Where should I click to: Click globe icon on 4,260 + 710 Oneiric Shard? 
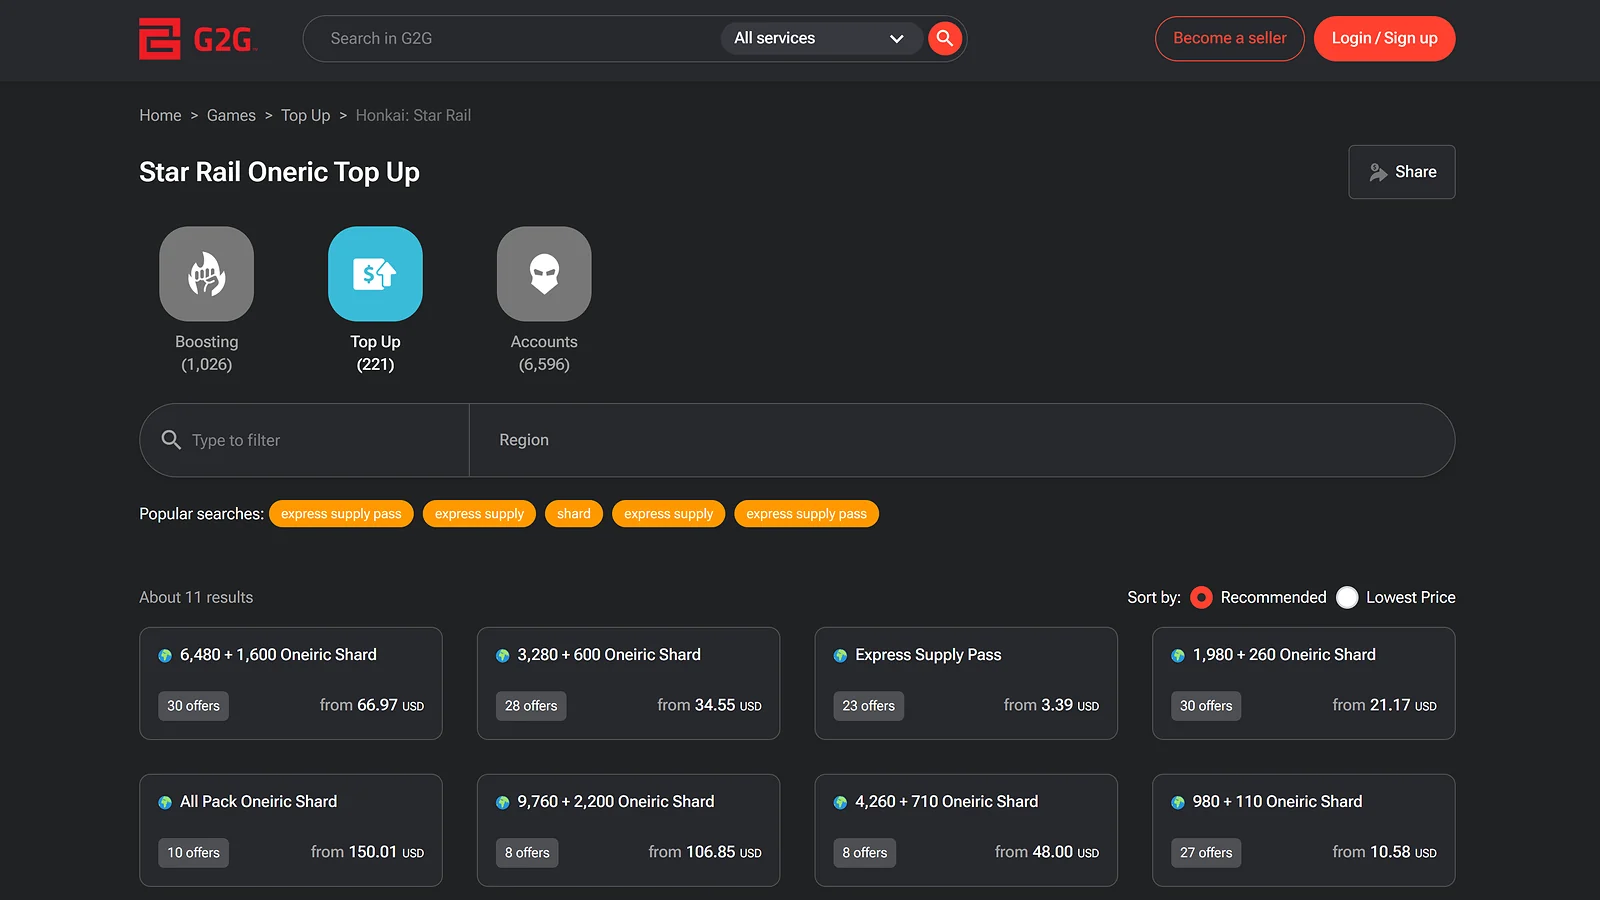(840, 803)
